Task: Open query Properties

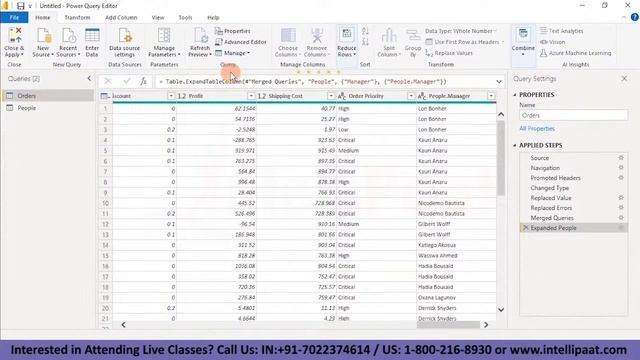Action: (233, 31)
